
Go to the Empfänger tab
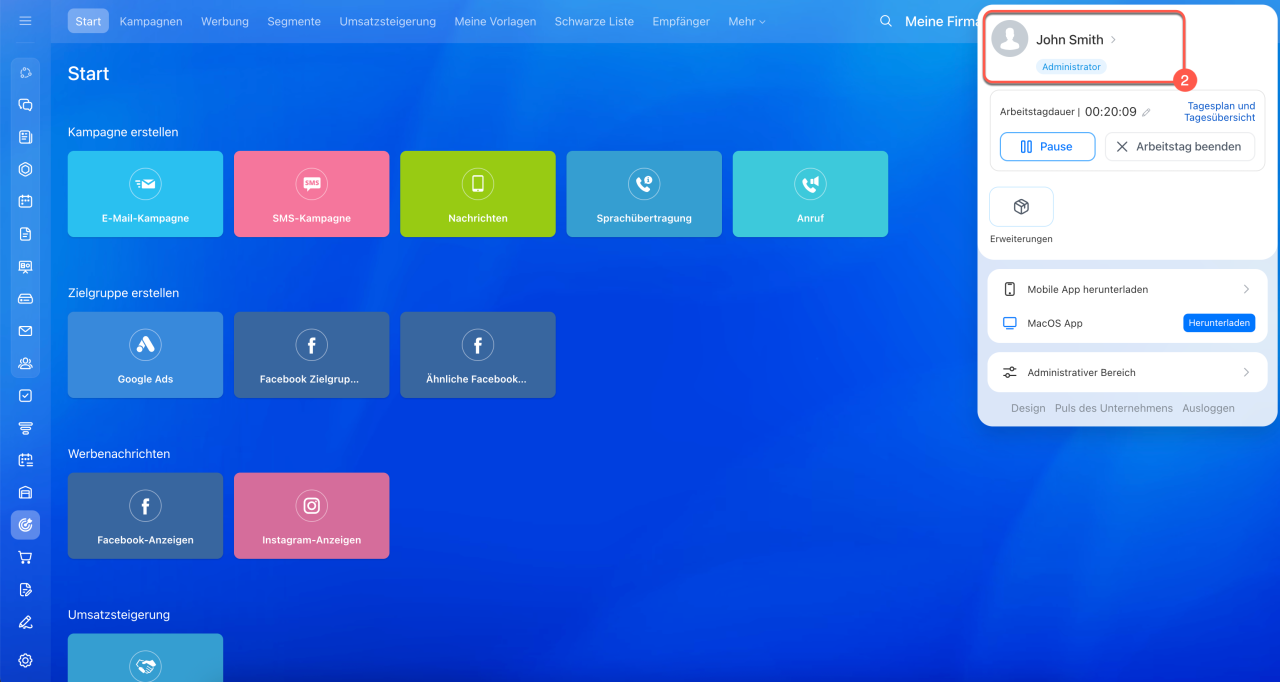click(x=681, y=21)
